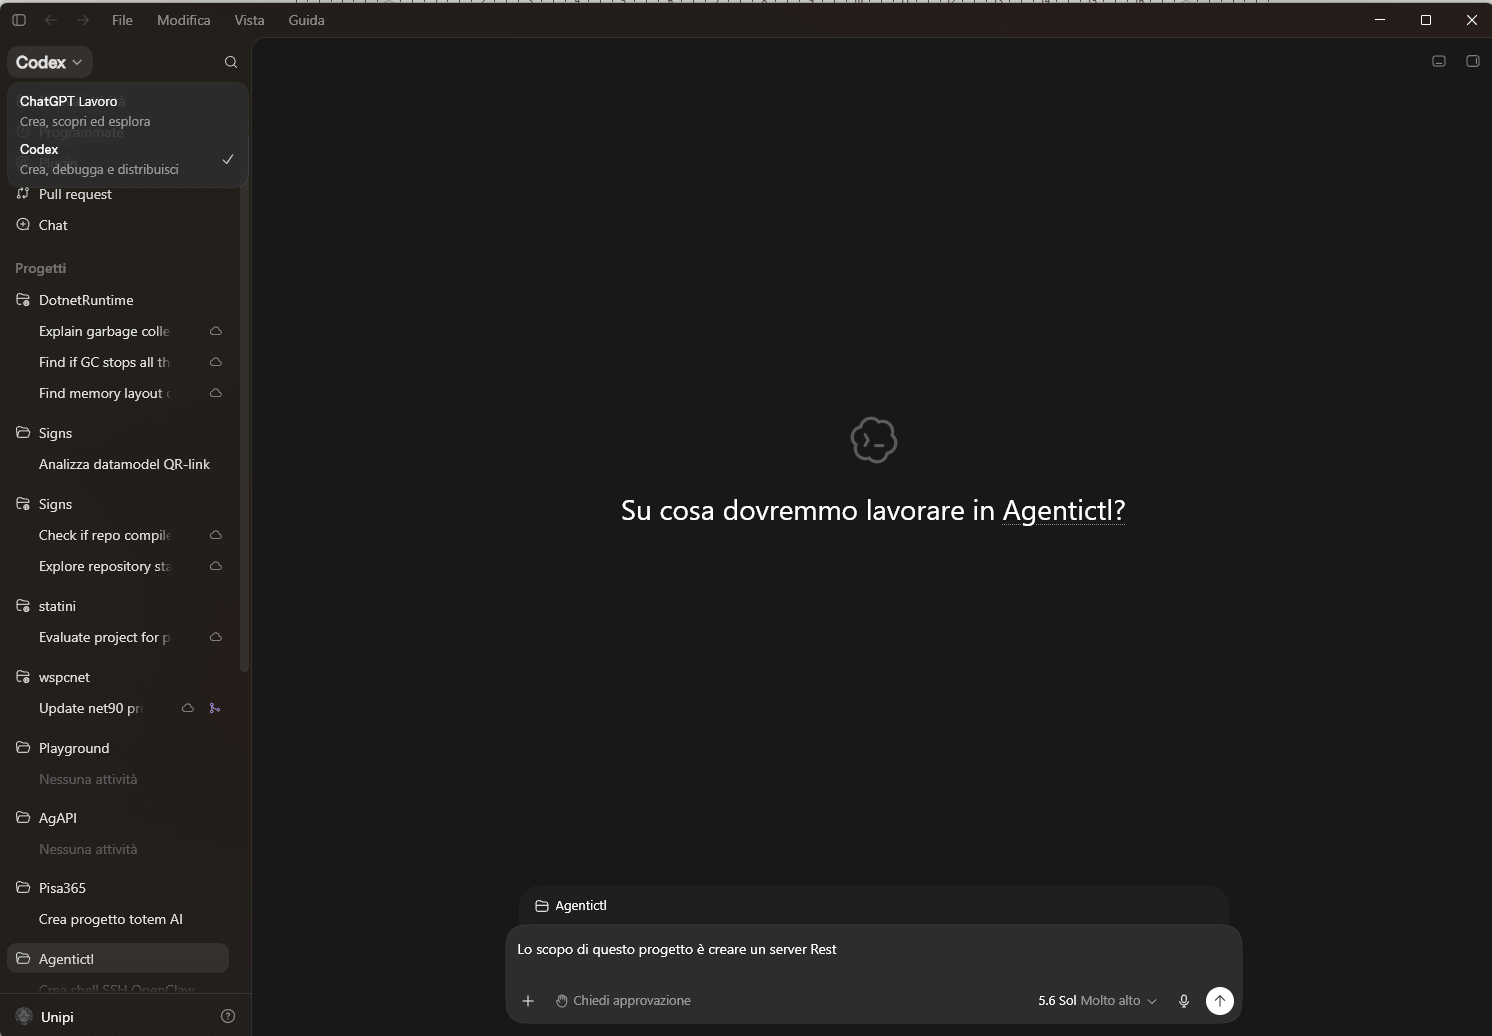
Task: Open the thread 'Evaluate project for p'
Action: click(104, 637)
